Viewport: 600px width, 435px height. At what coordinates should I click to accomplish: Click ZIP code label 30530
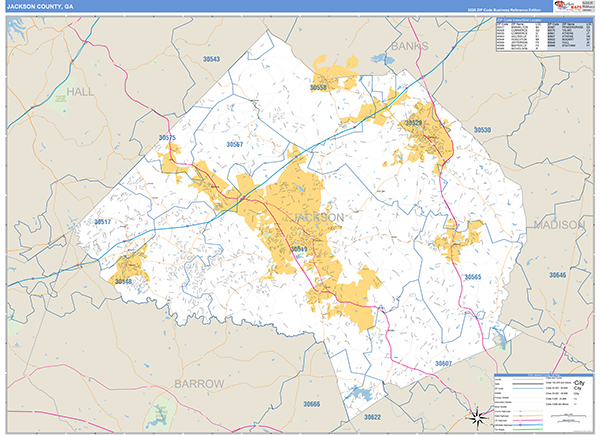point(482,130)
